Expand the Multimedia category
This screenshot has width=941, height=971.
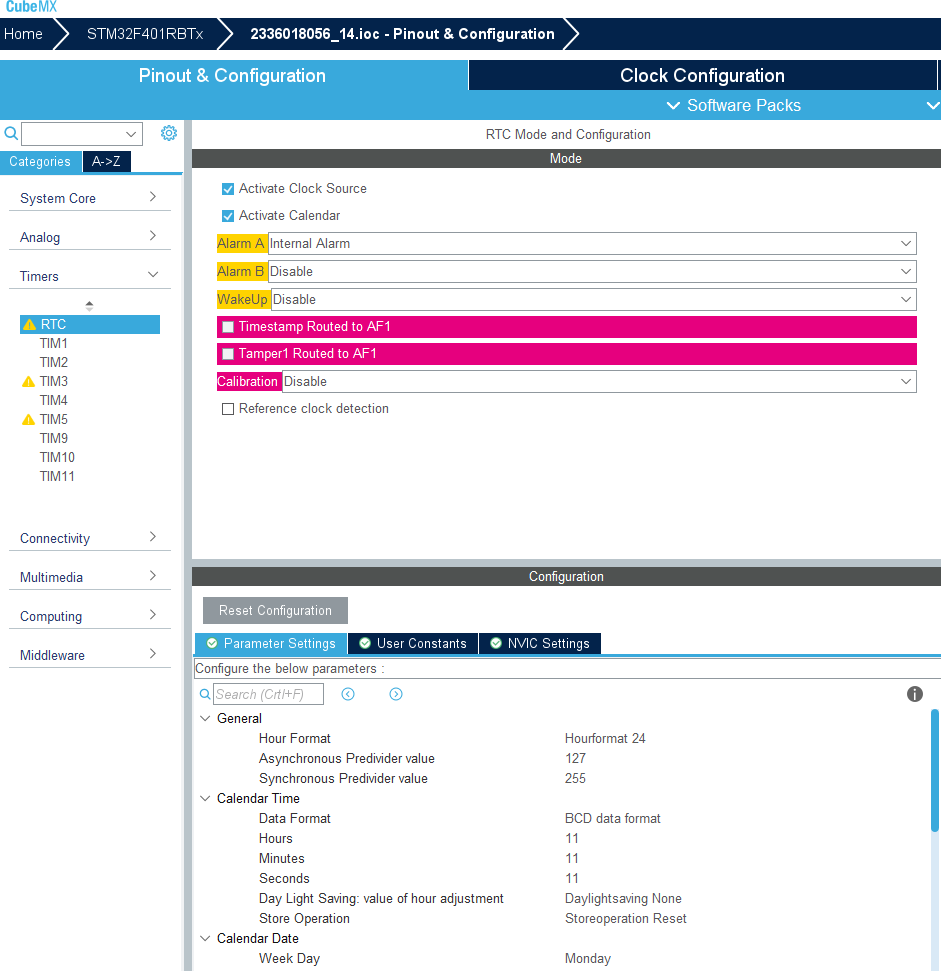click(x=90, y=577)
